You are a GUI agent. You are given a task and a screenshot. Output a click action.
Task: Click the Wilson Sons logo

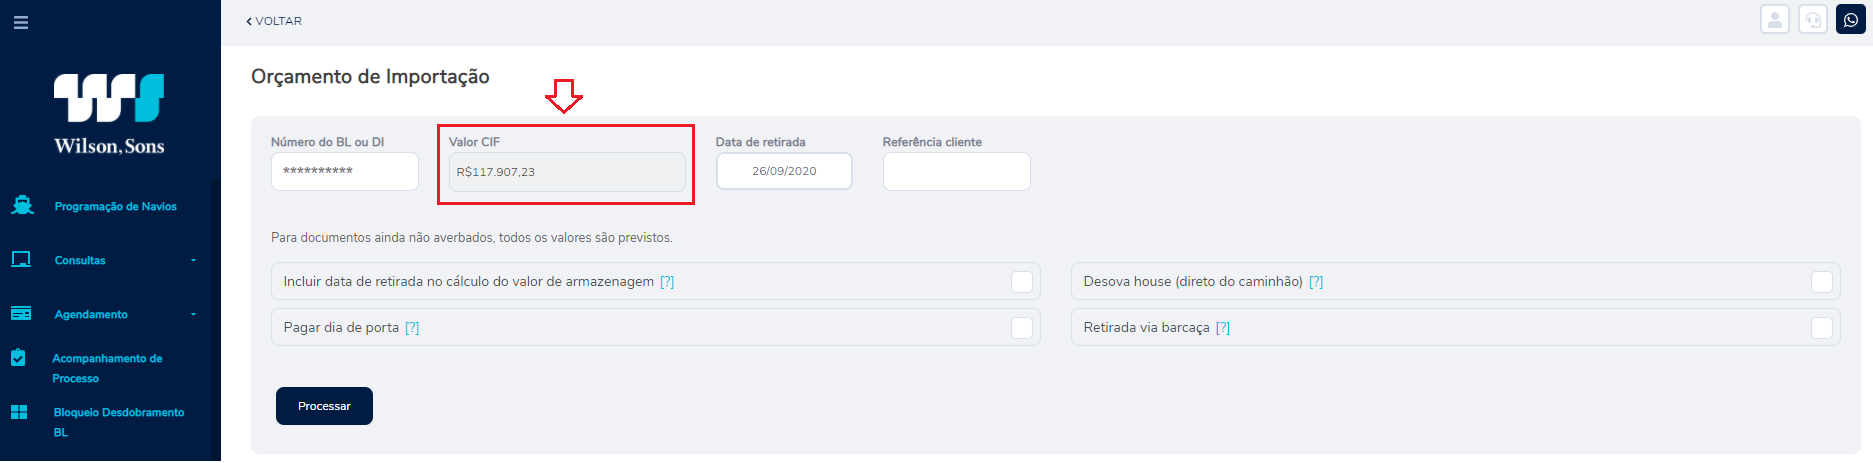(109, 114)
